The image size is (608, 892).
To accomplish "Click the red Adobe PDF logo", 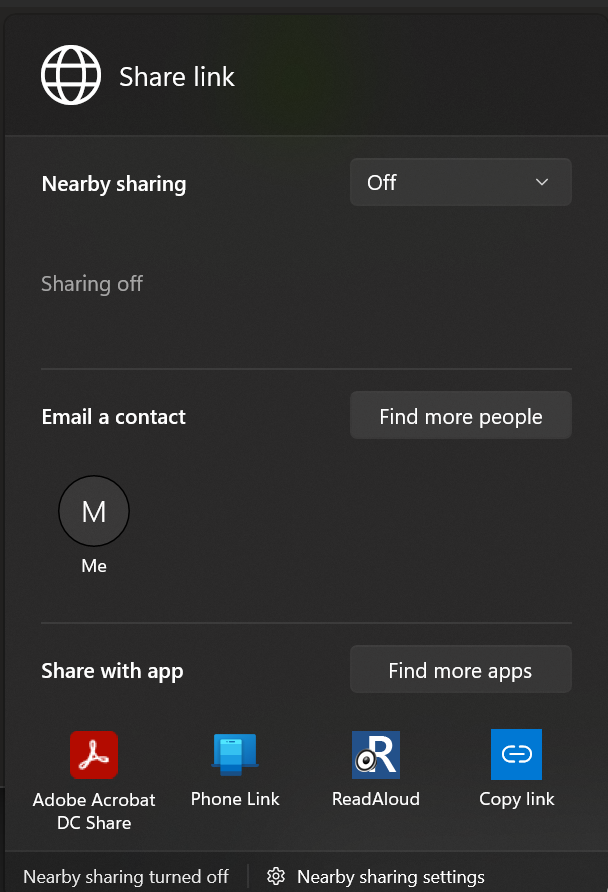I will coord(94,755).
